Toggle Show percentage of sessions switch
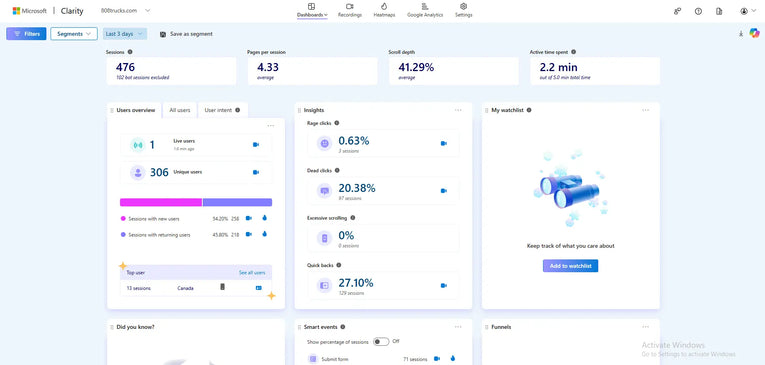 (381, 342)
